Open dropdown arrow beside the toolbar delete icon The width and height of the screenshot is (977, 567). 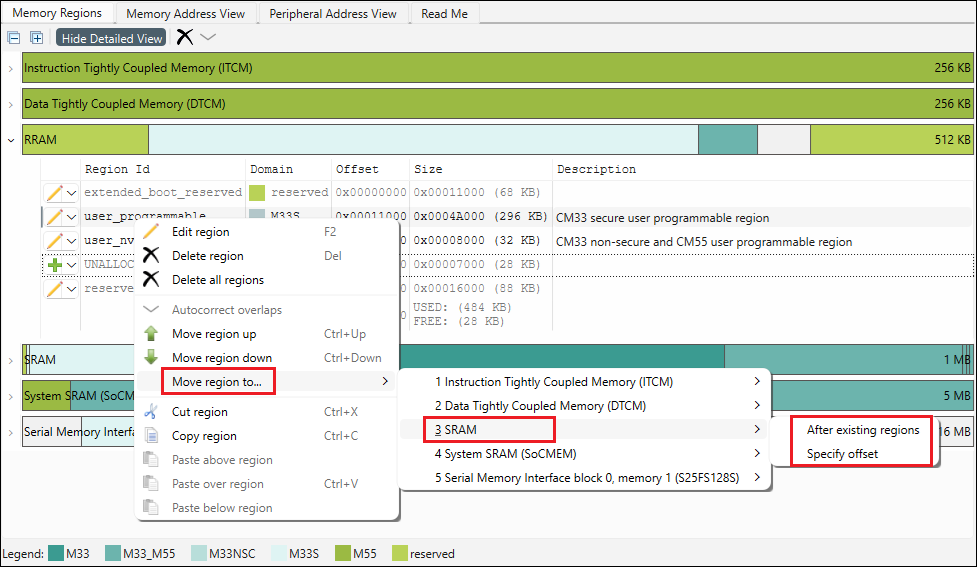pyautogui.click(x=208, y=37)
